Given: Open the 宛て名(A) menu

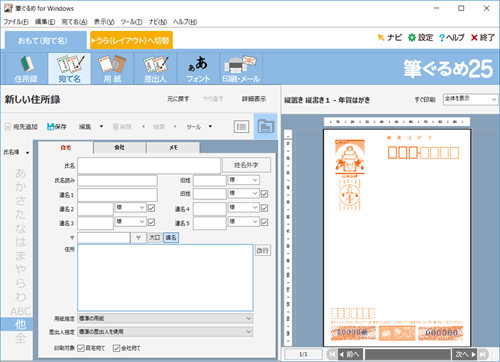Looking at the screenshot, I should [74, 22].
